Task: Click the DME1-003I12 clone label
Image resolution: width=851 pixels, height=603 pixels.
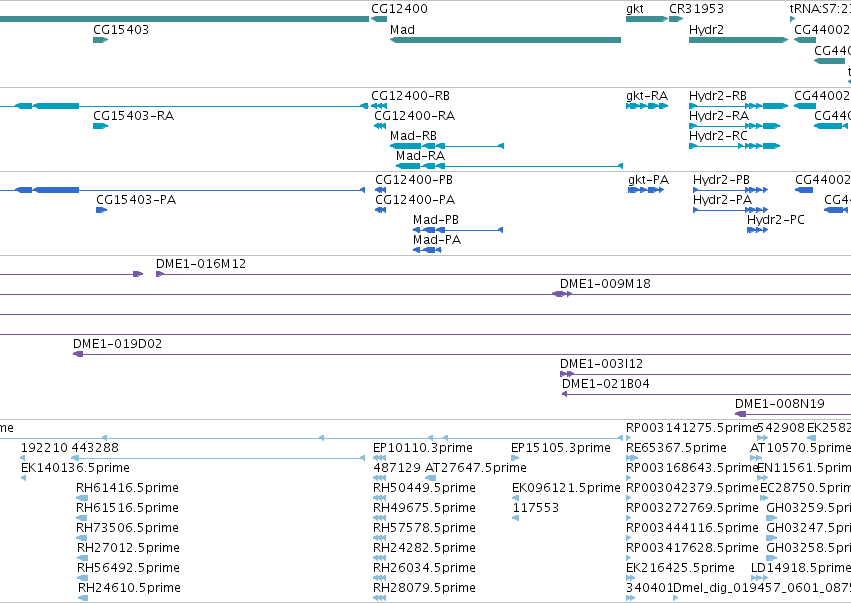Action: tap(601, 364)
